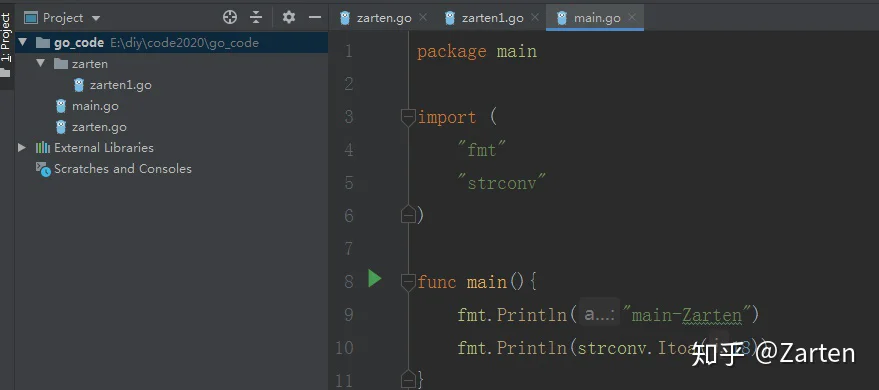Click the gopher icon beside main.go in tree
The height and width of the screenshot is (390, 879).
click(61, 106)
